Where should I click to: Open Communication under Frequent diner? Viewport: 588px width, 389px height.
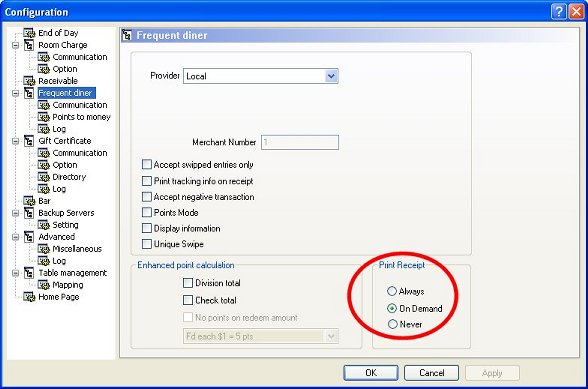tap(80, 105)
